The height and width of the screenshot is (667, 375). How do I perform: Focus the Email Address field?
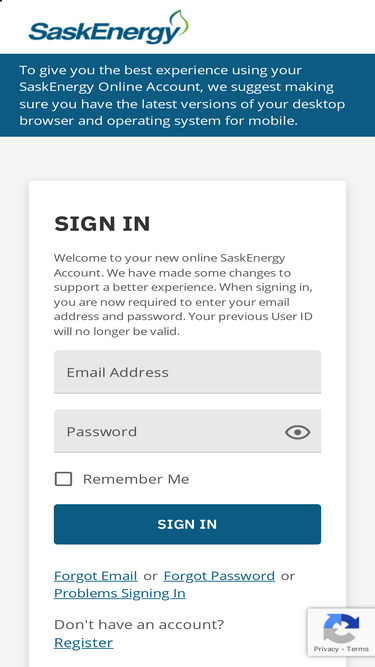[187, 372]
